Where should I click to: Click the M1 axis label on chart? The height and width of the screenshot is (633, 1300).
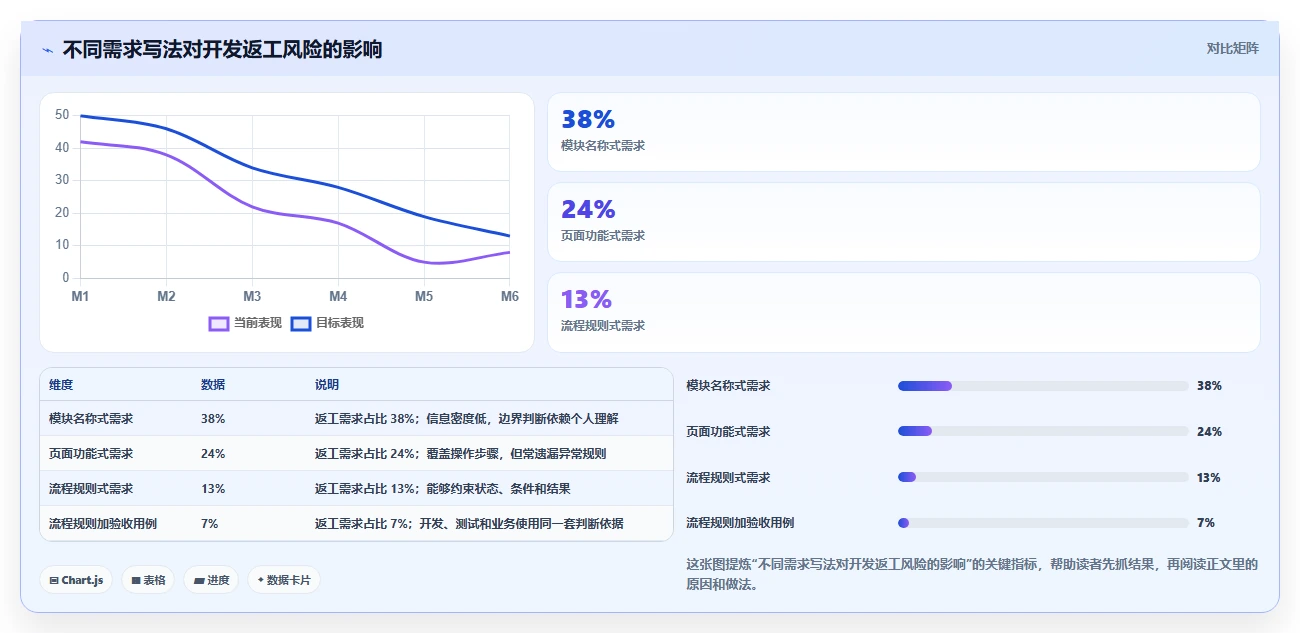(x=80, y=297)
